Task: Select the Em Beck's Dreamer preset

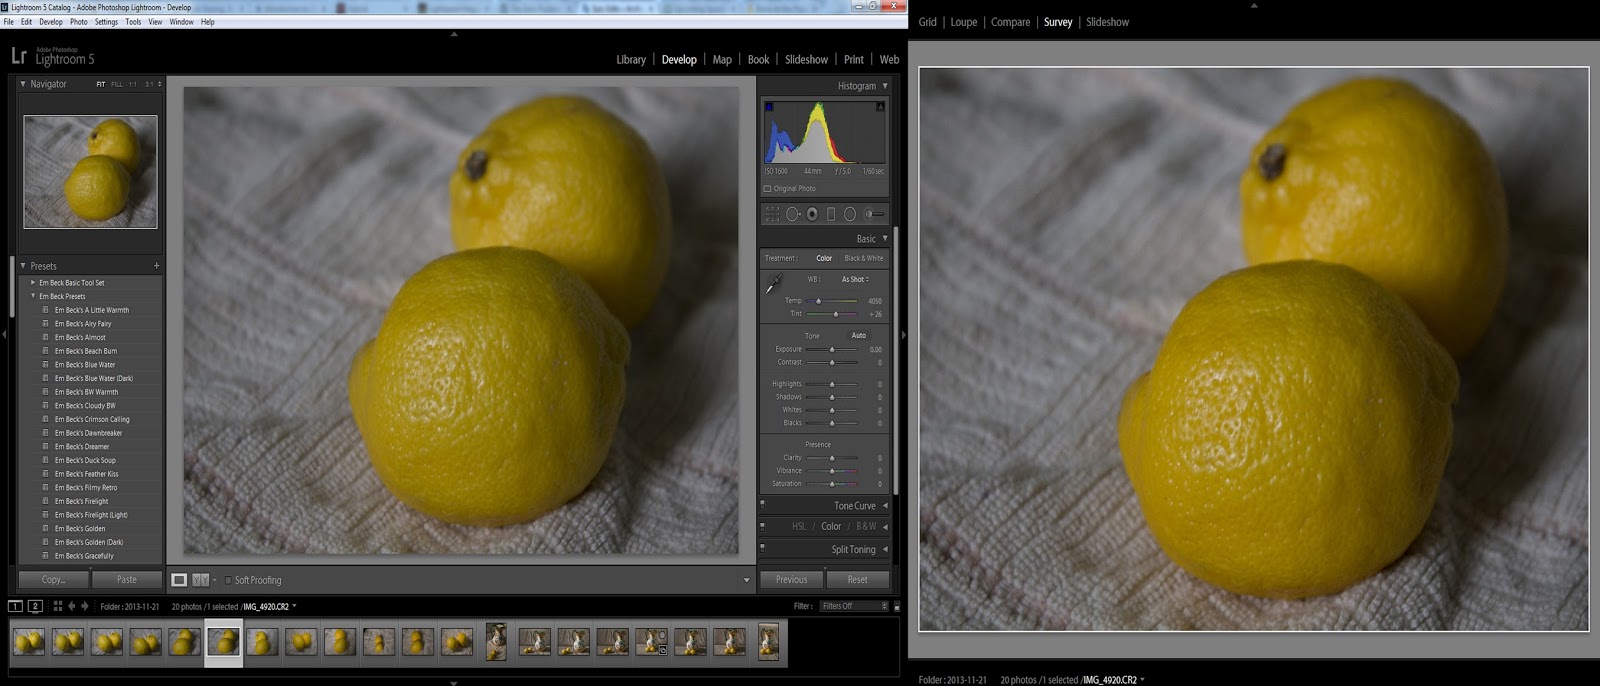Action: pyautogui.click(x=82, y=447)
